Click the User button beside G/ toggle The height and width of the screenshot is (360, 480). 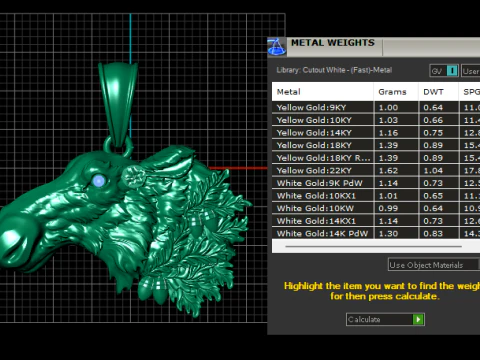(x=471, y=71)
